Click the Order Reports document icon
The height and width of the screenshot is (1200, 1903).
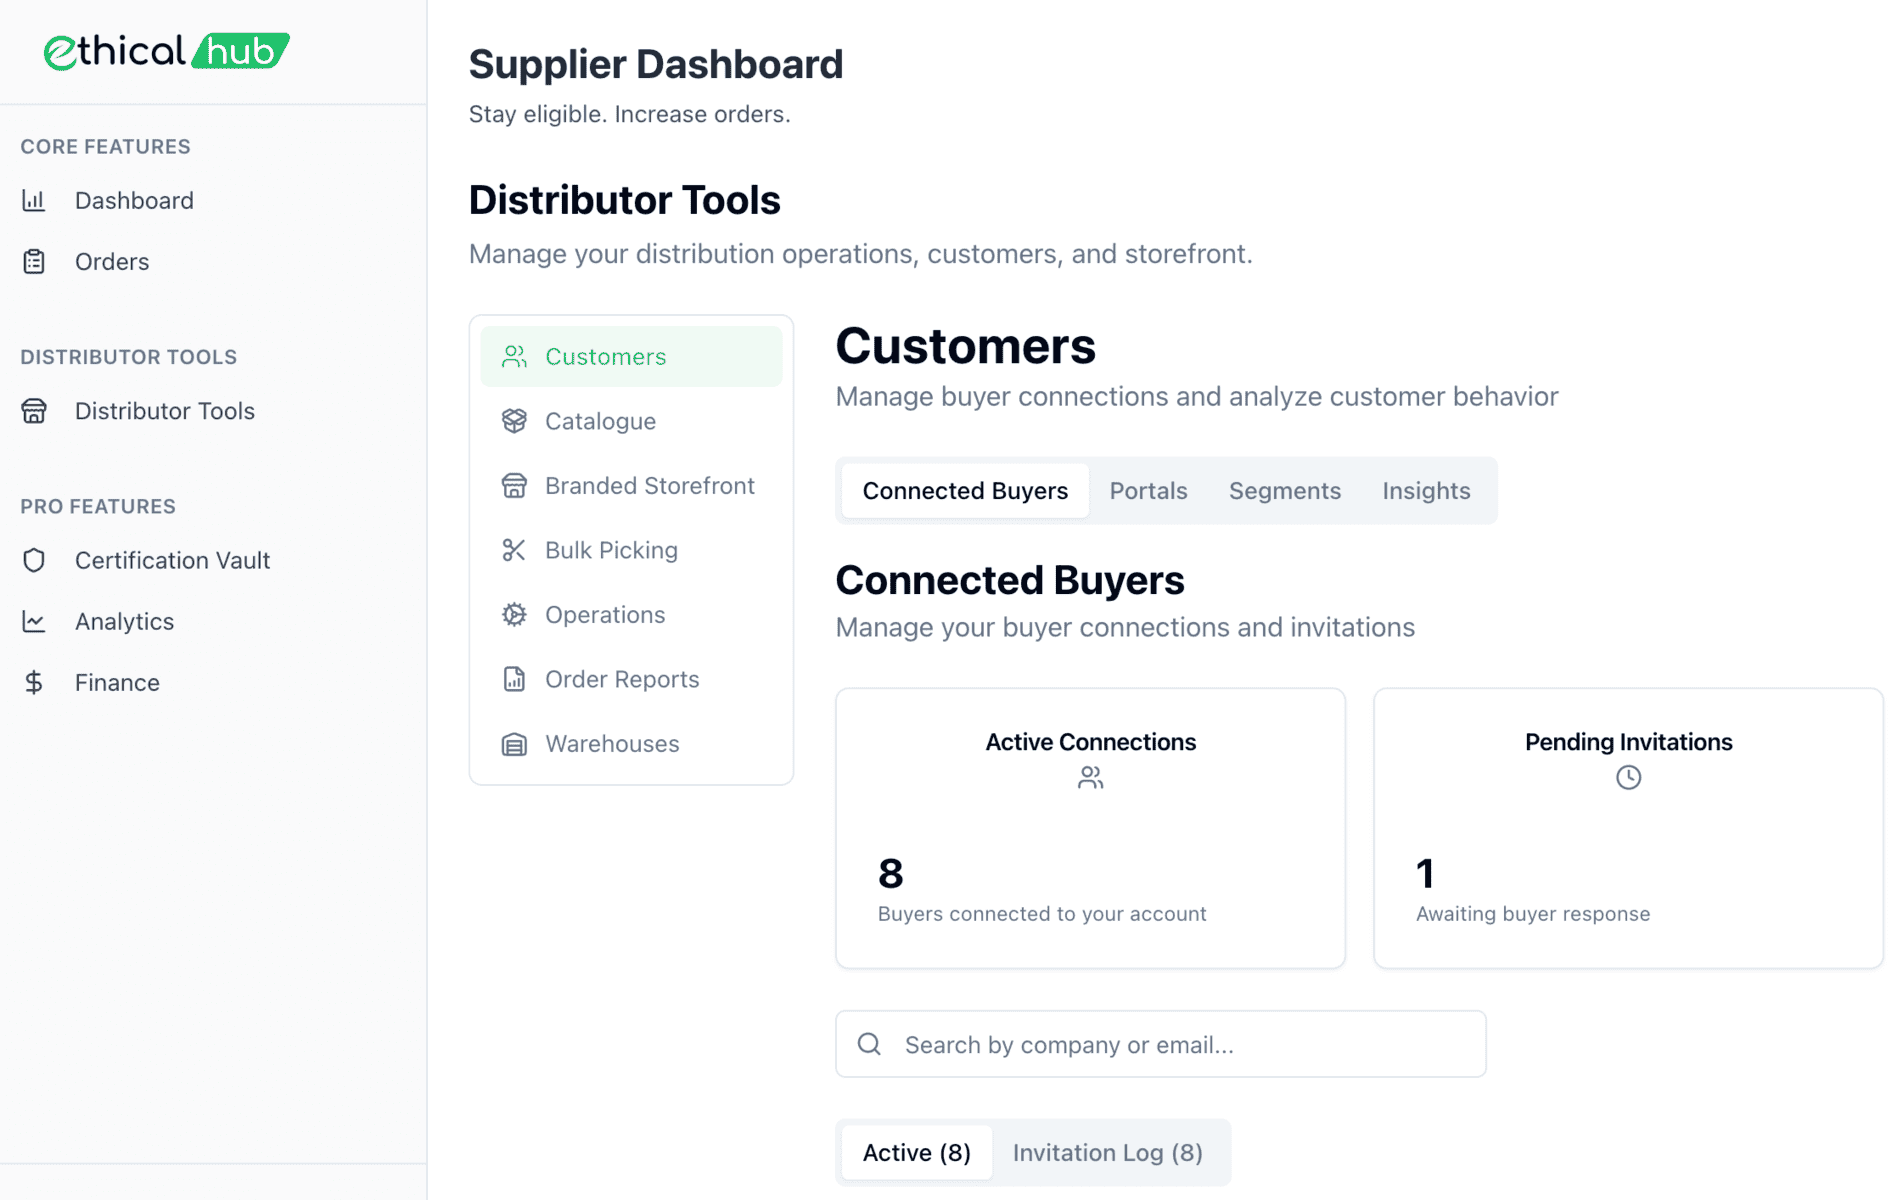(514, 680)
